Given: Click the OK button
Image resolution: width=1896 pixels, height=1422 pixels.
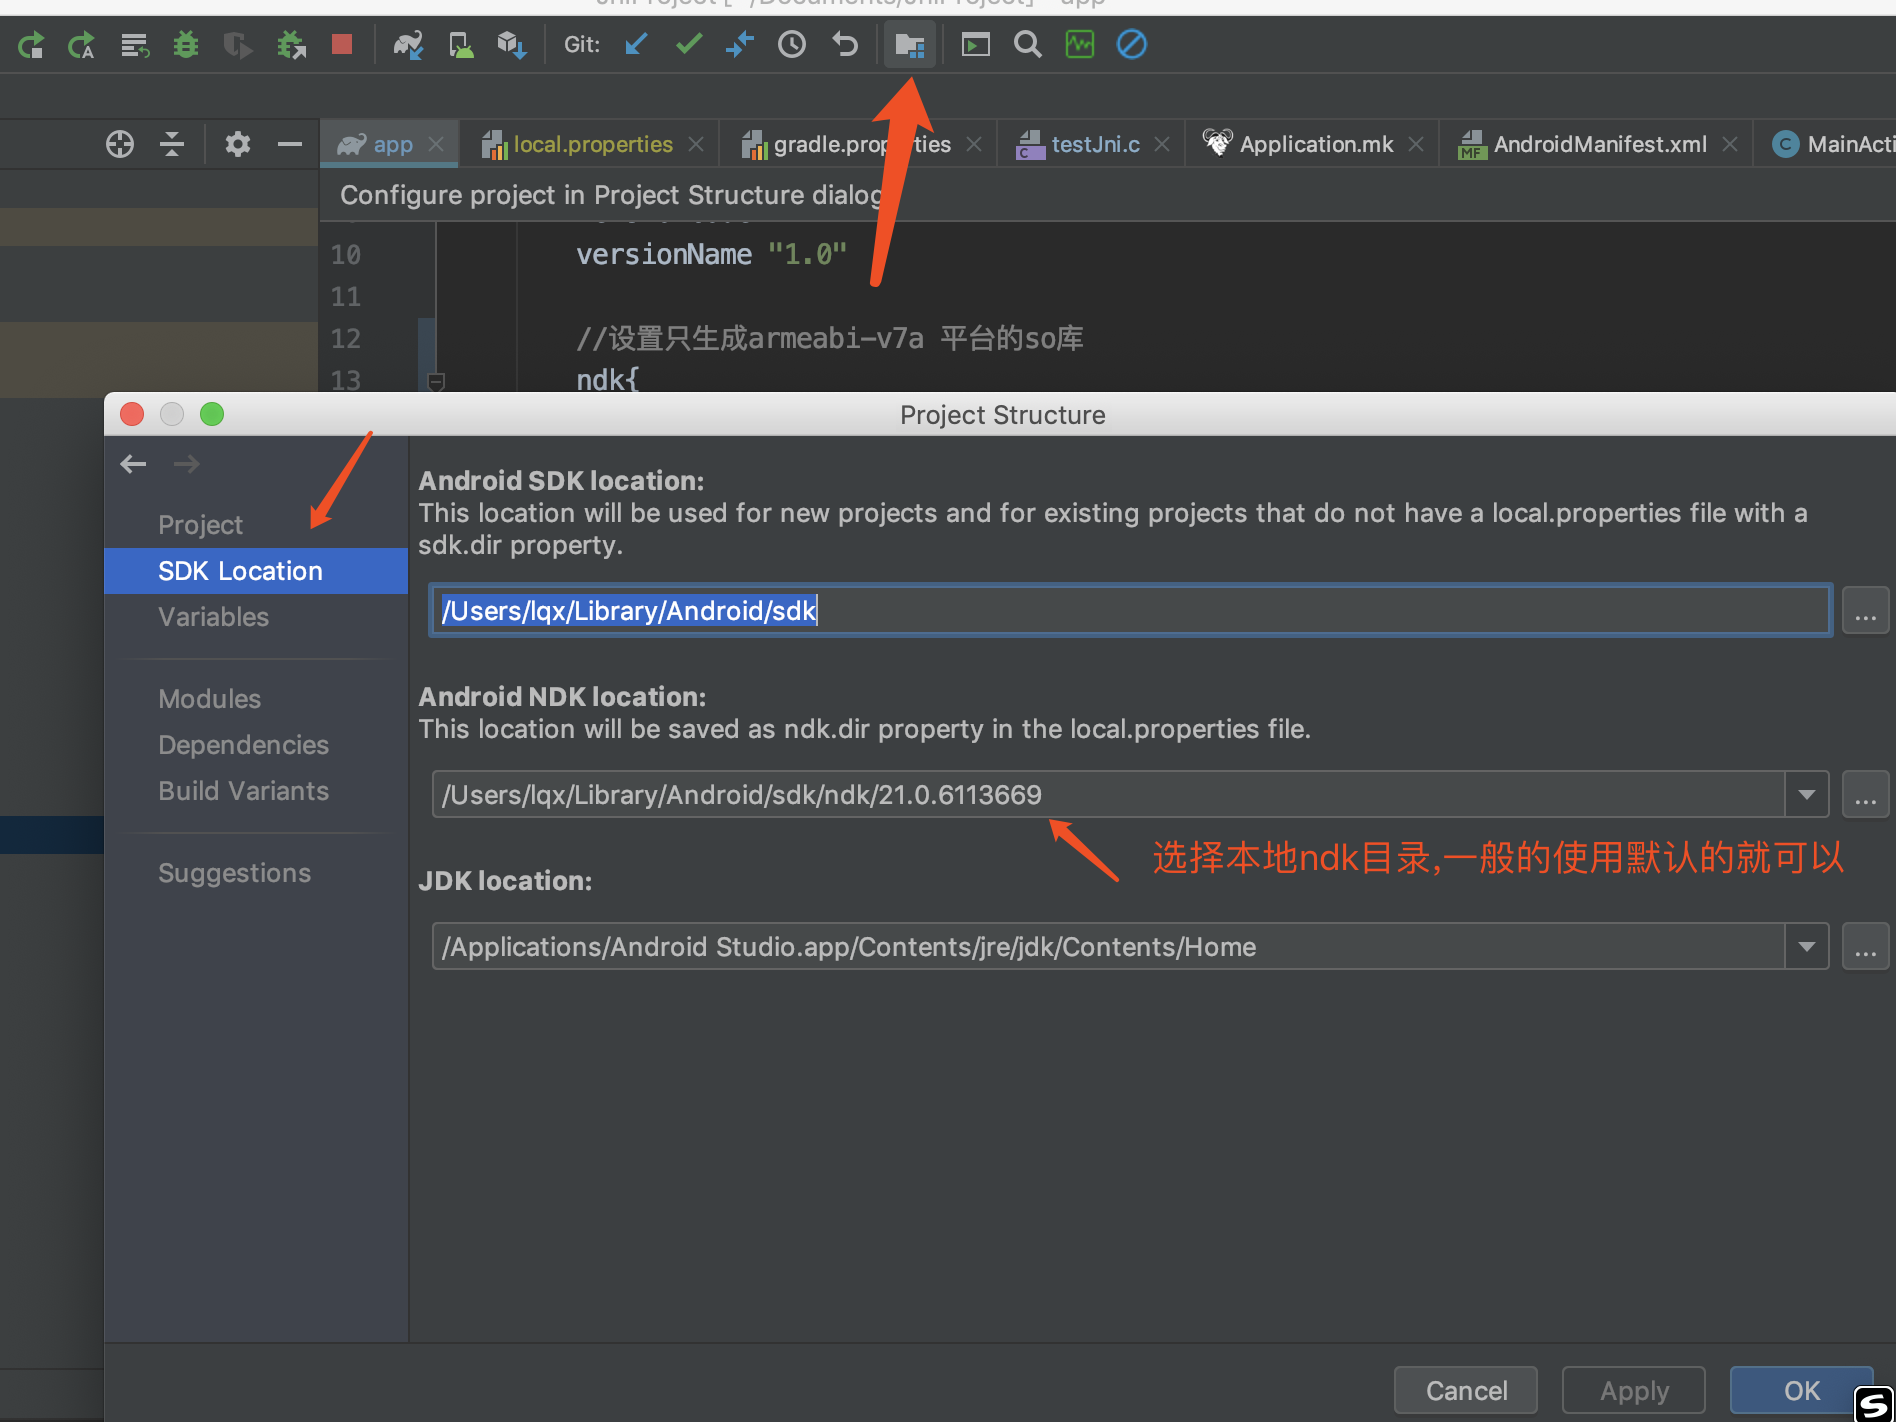Looking at the screenshot, I should pyautogui.click(x=1802, y=1391).
